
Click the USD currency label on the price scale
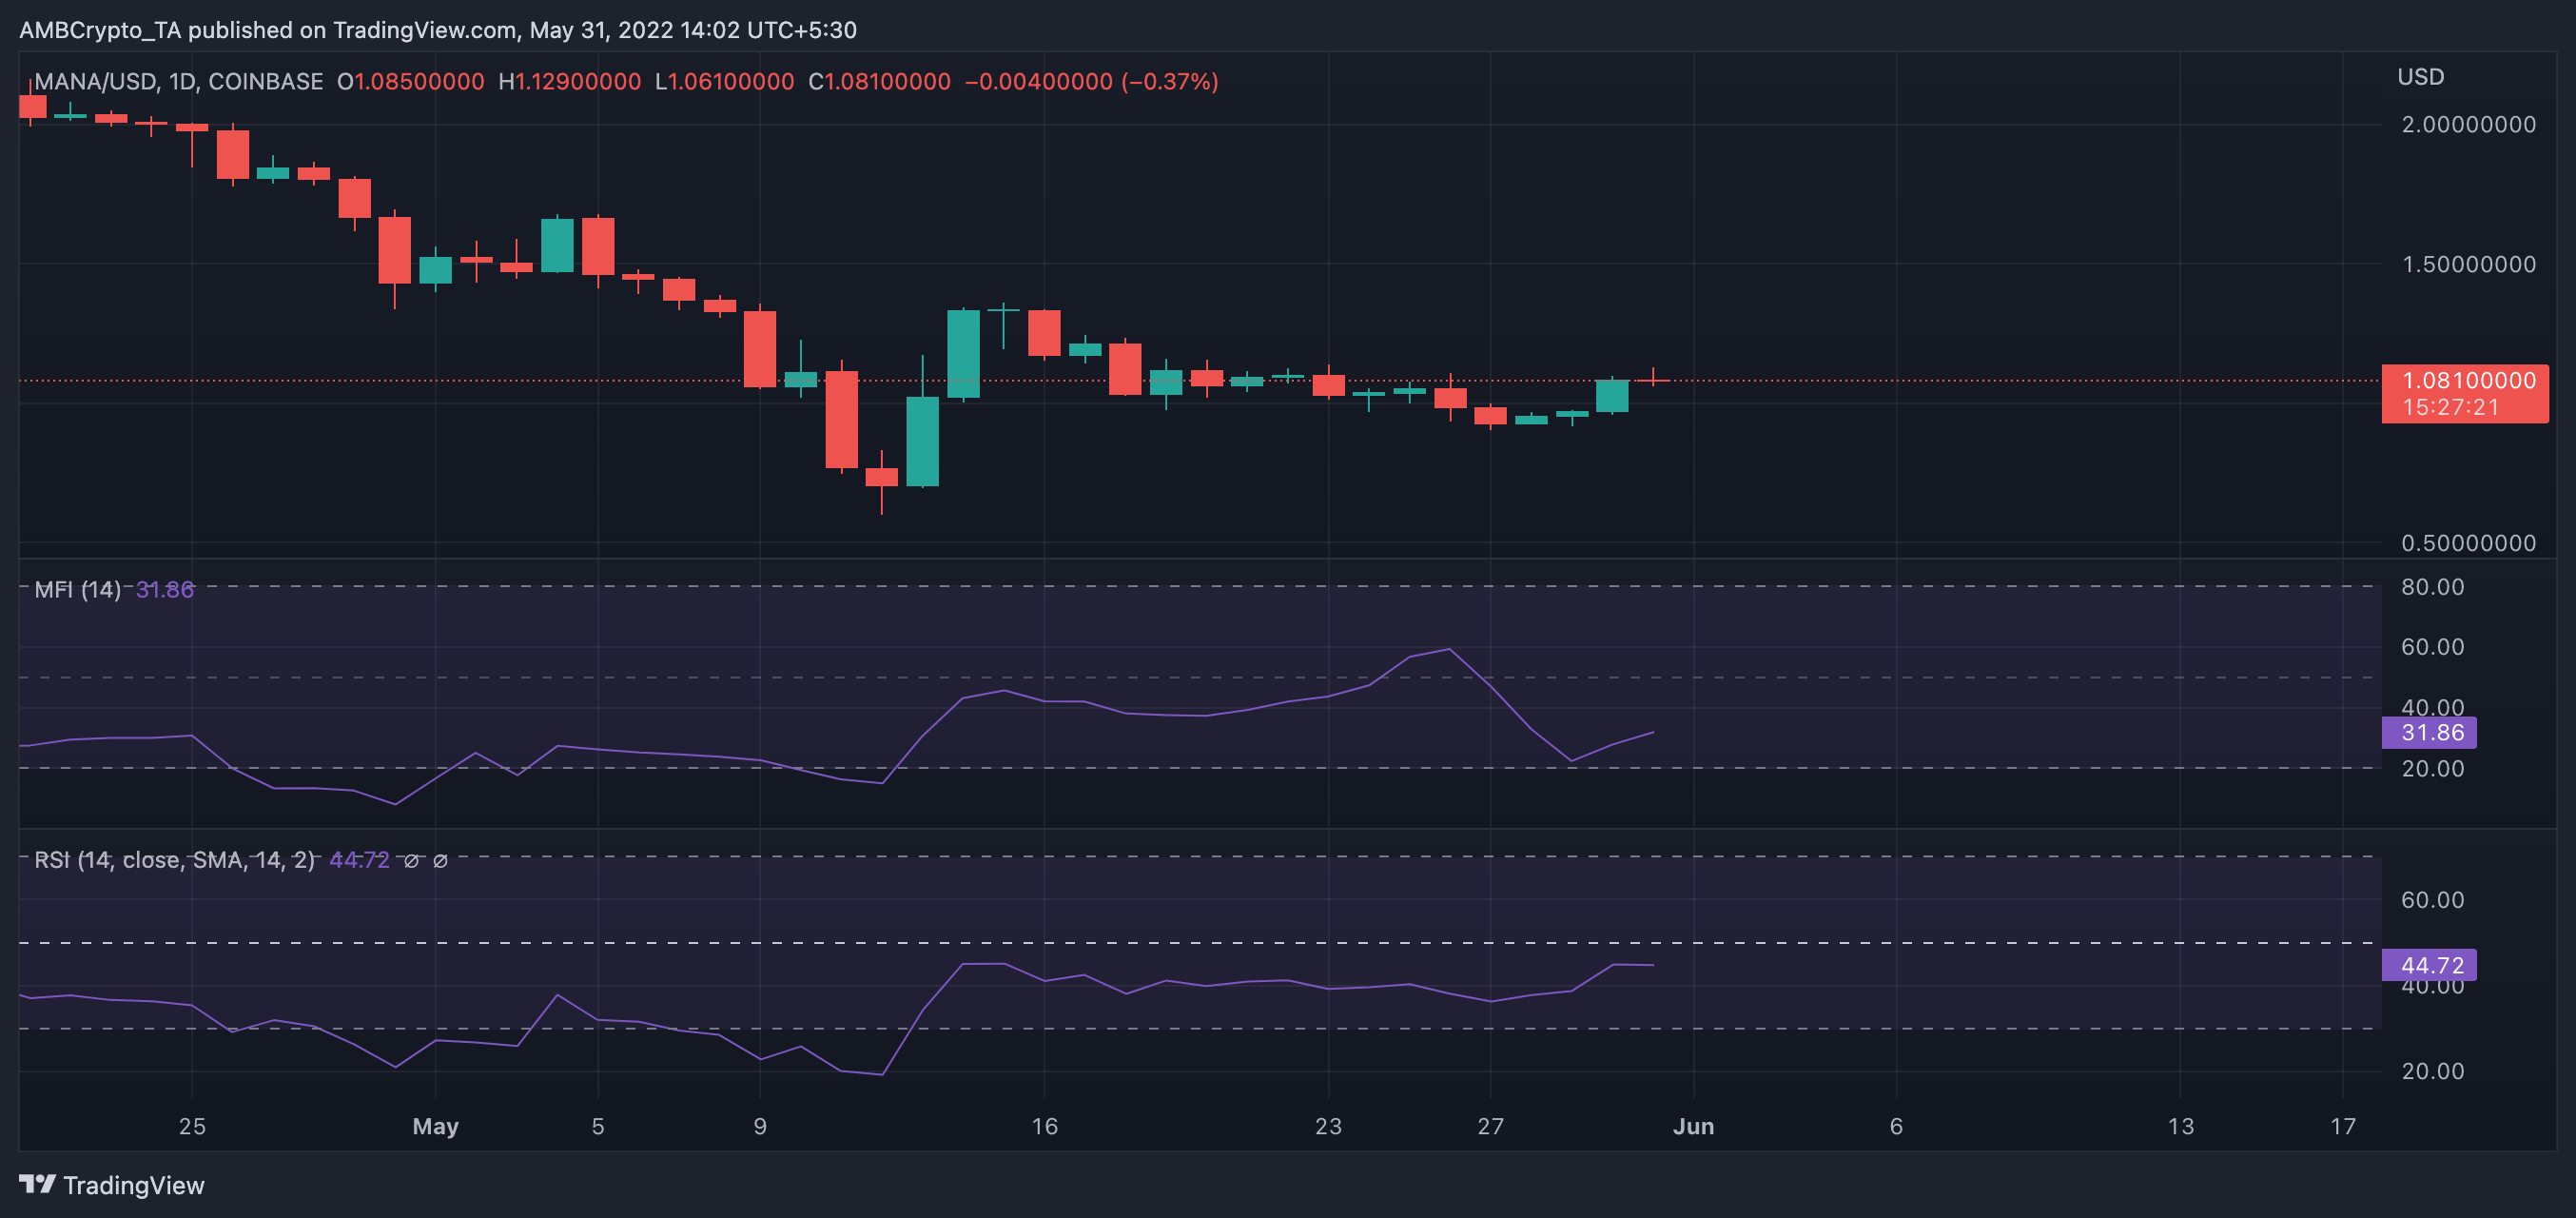(2421, 76)
